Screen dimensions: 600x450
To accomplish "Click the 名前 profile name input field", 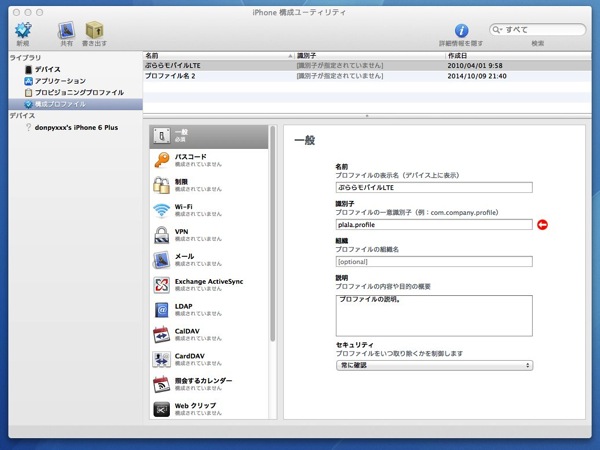I will [434, 188].
